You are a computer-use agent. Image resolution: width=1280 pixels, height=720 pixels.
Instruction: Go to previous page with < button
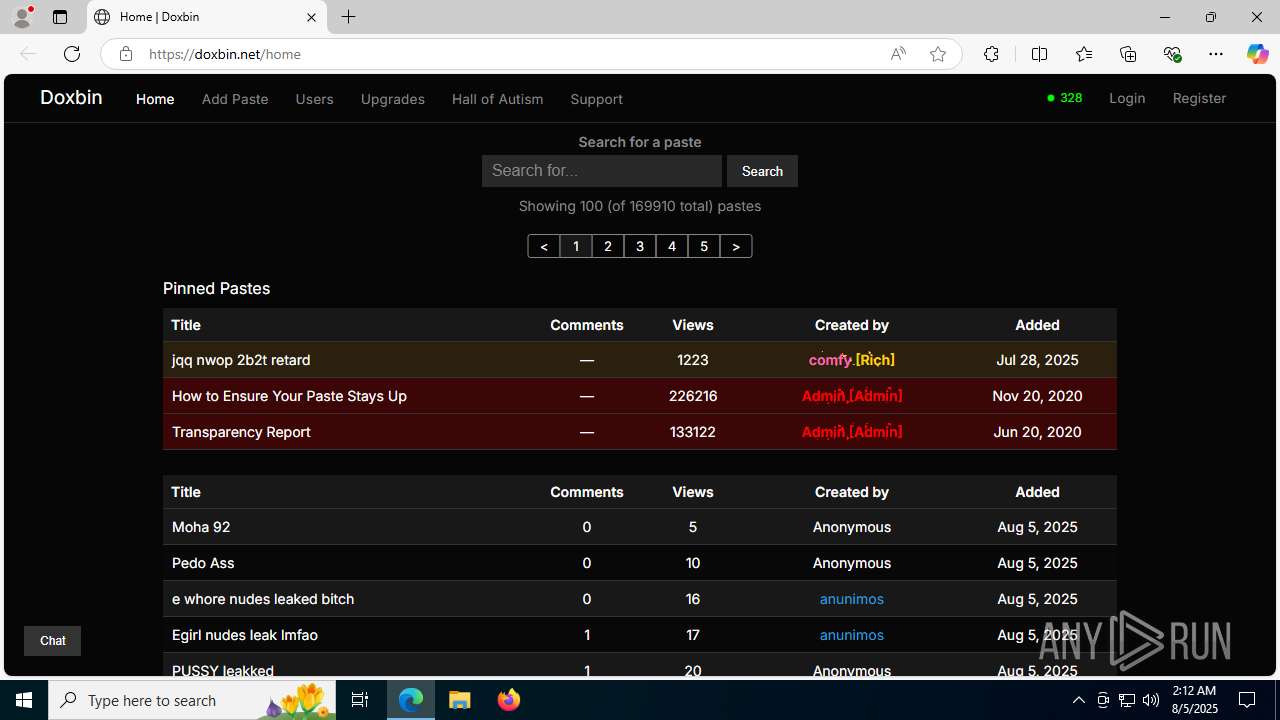click(544, 246)
